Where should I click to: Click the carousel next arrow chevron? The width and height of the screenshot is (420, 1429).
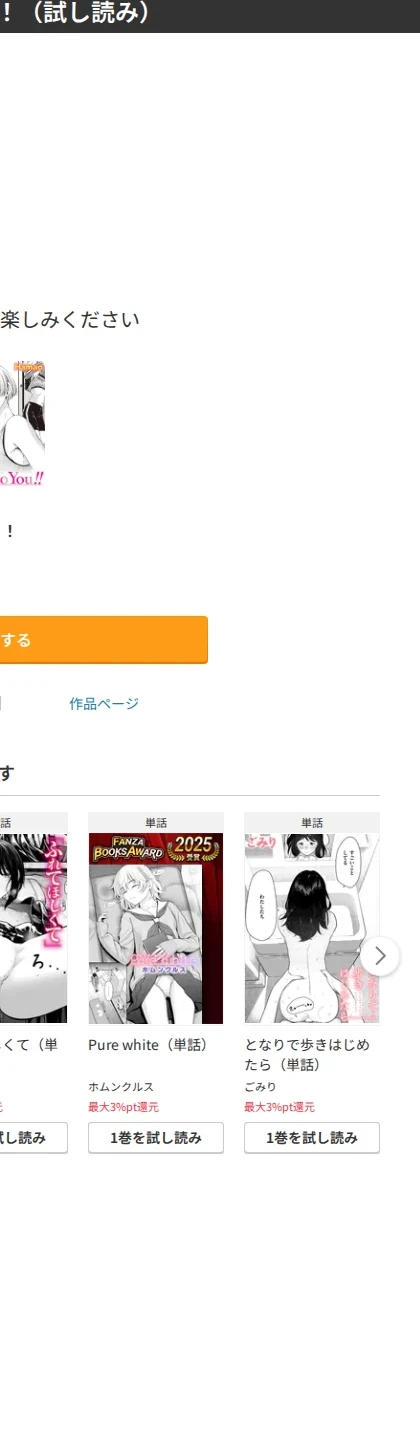[380, 956]
